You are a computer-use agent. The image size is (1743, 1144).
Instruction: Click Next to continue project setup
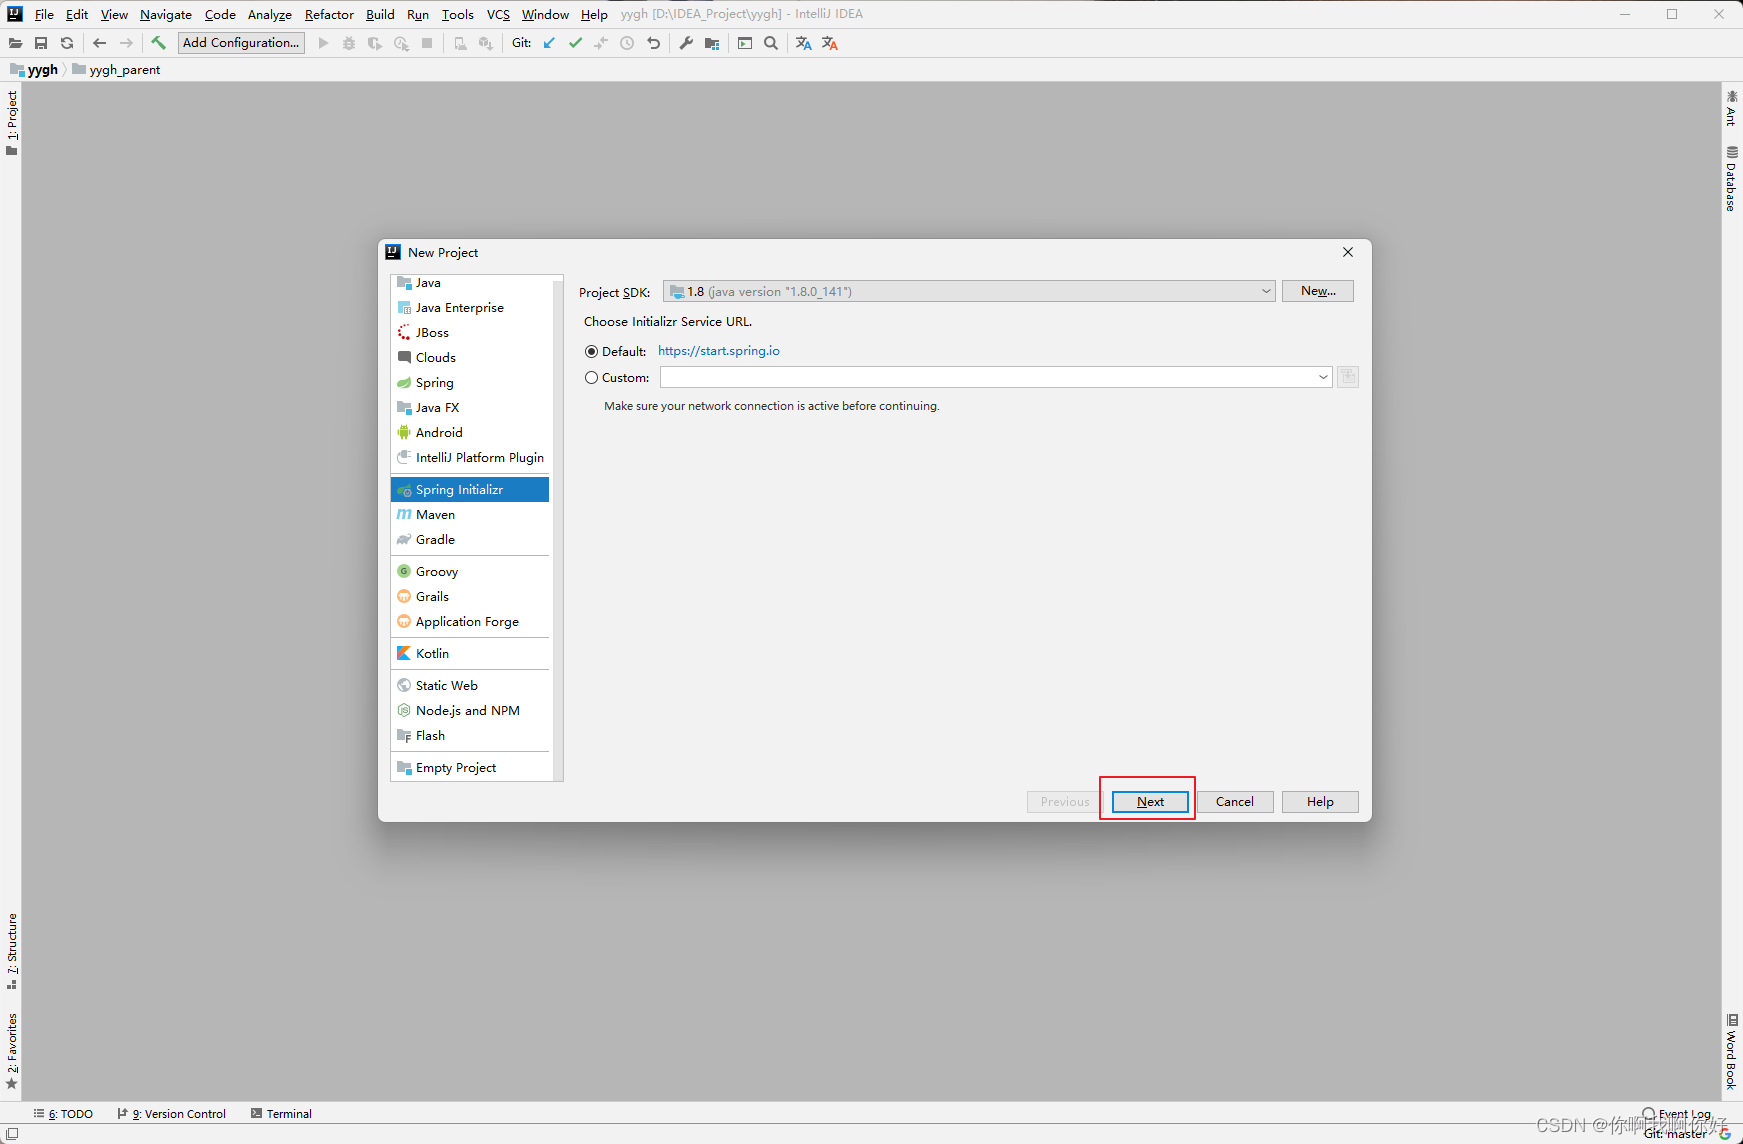pos(1148,801)
